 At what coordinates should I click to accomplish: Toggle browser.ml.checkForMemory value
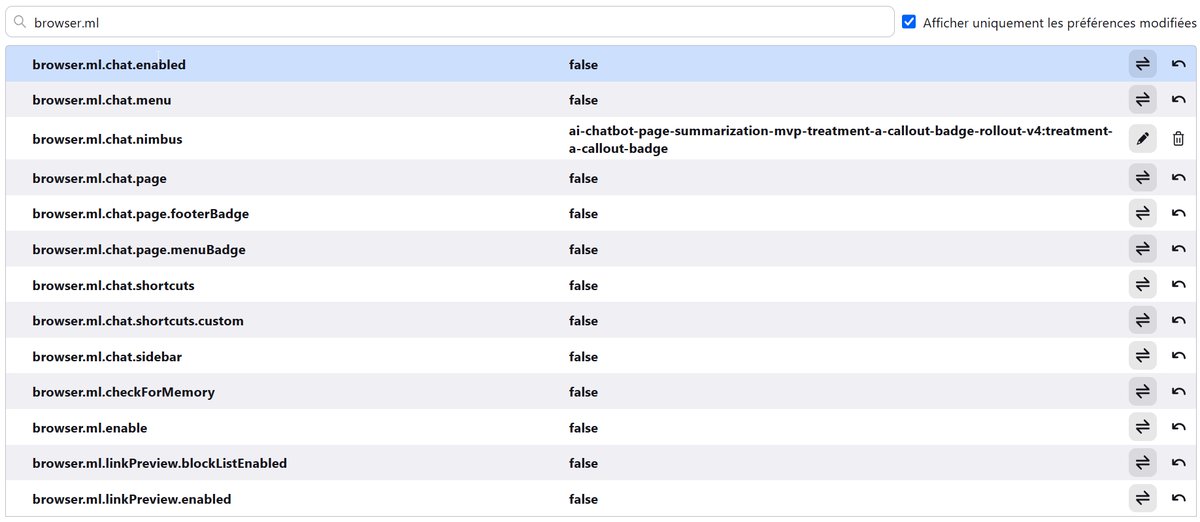click(x=1143, y=392)
